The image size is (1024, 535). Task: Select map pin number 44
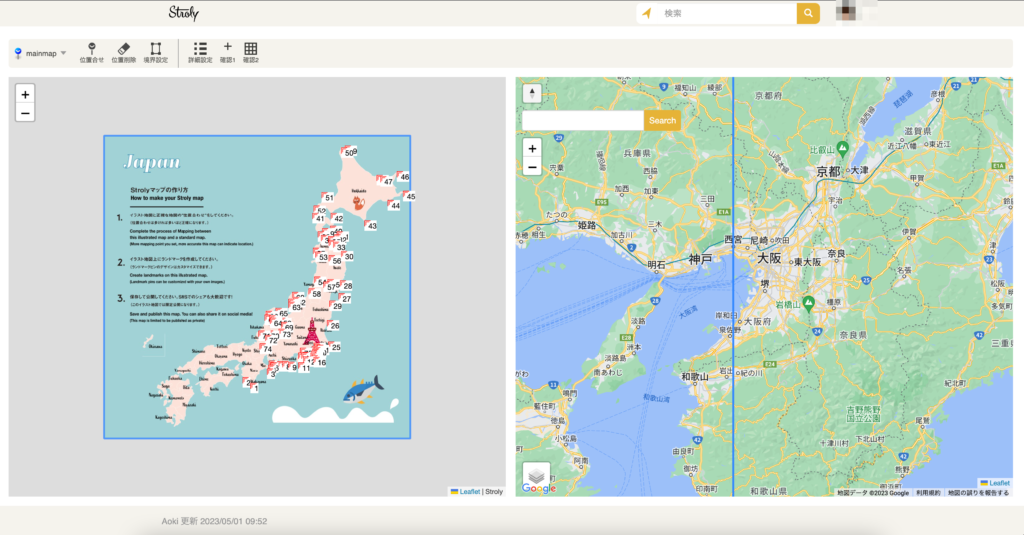coord(395,205)
